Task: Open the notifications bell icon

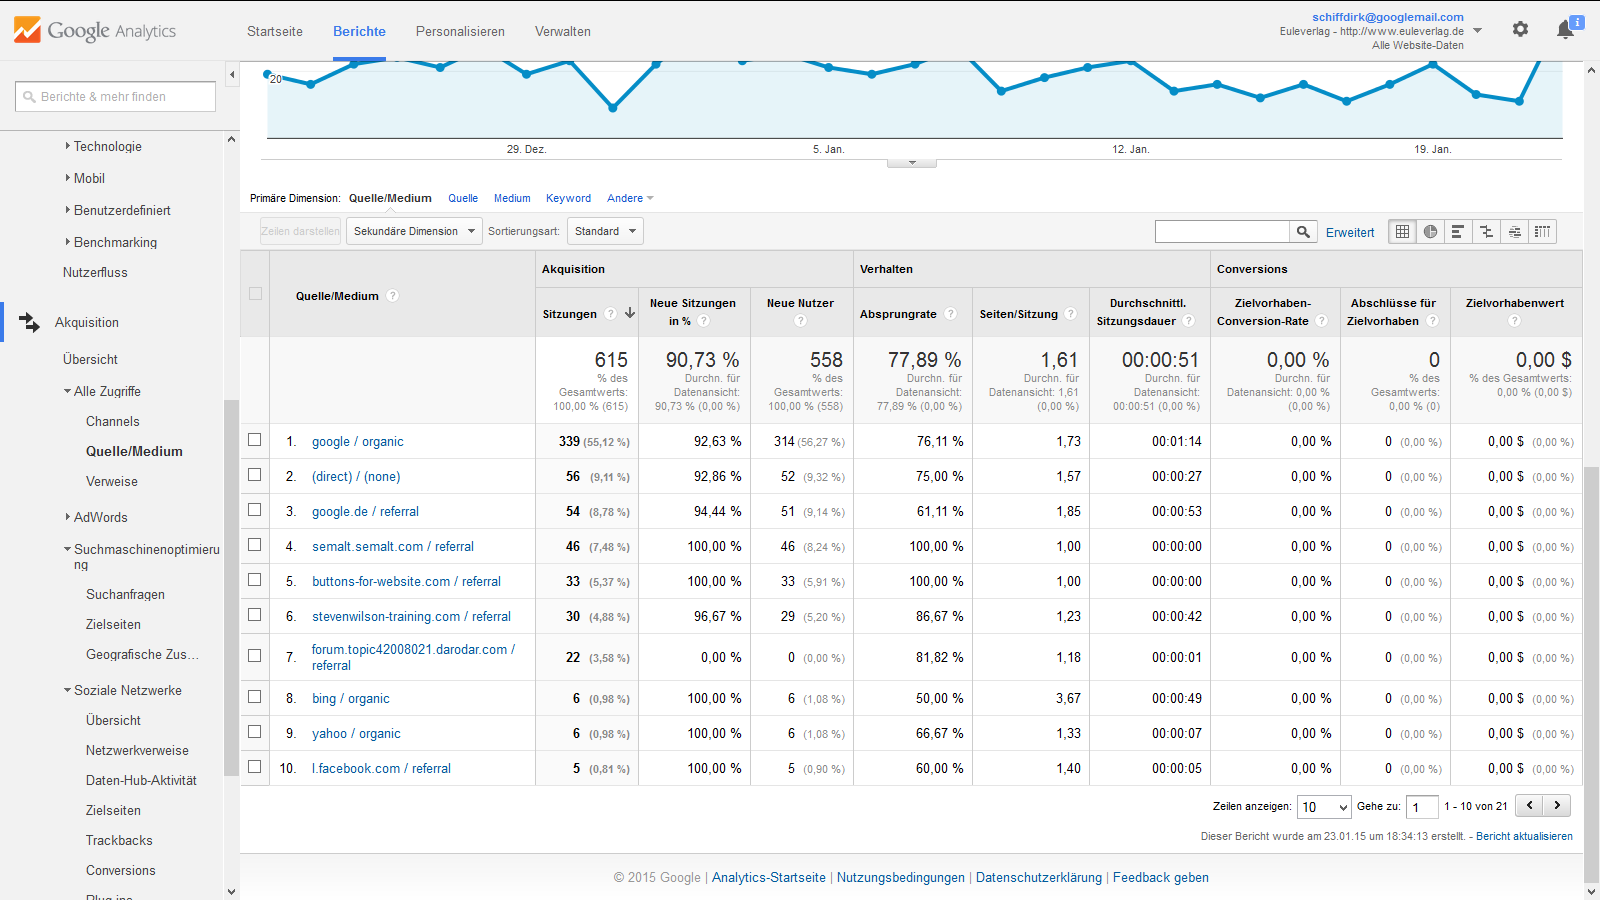Action: 1566,29
